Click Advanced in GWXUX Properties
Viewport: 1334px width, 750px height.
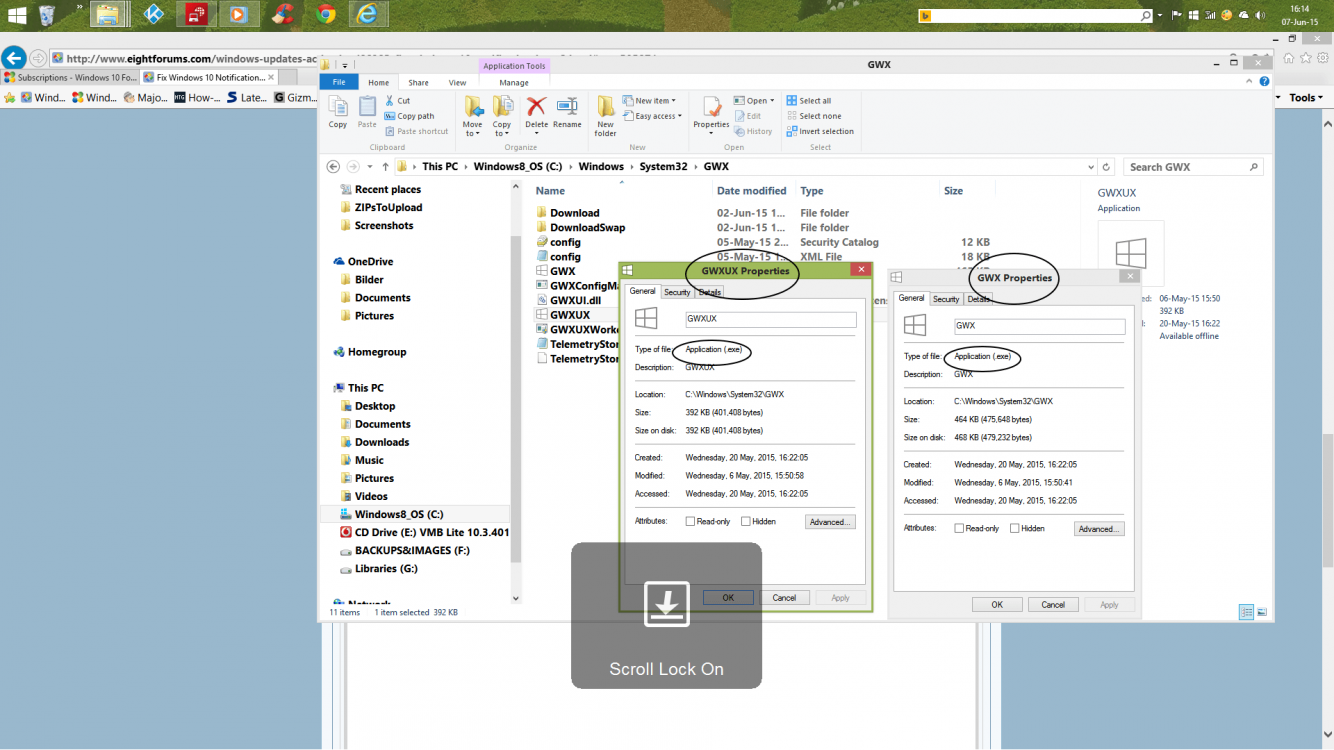[830, 522]
